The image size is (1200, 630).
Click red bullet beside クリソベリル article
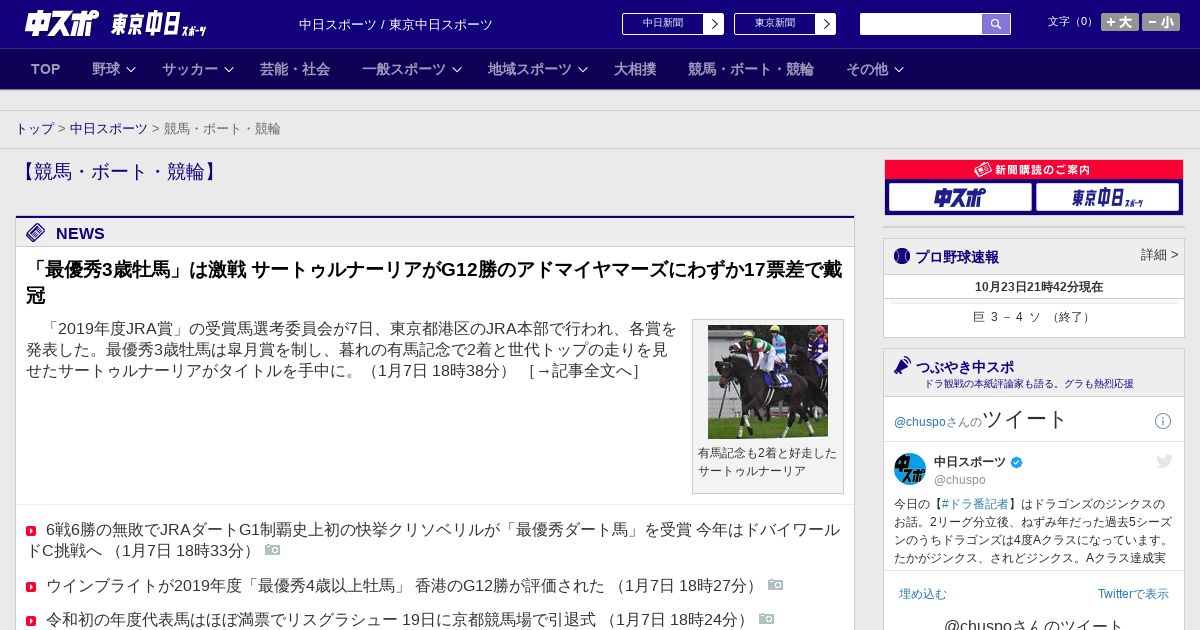point(31,531)
